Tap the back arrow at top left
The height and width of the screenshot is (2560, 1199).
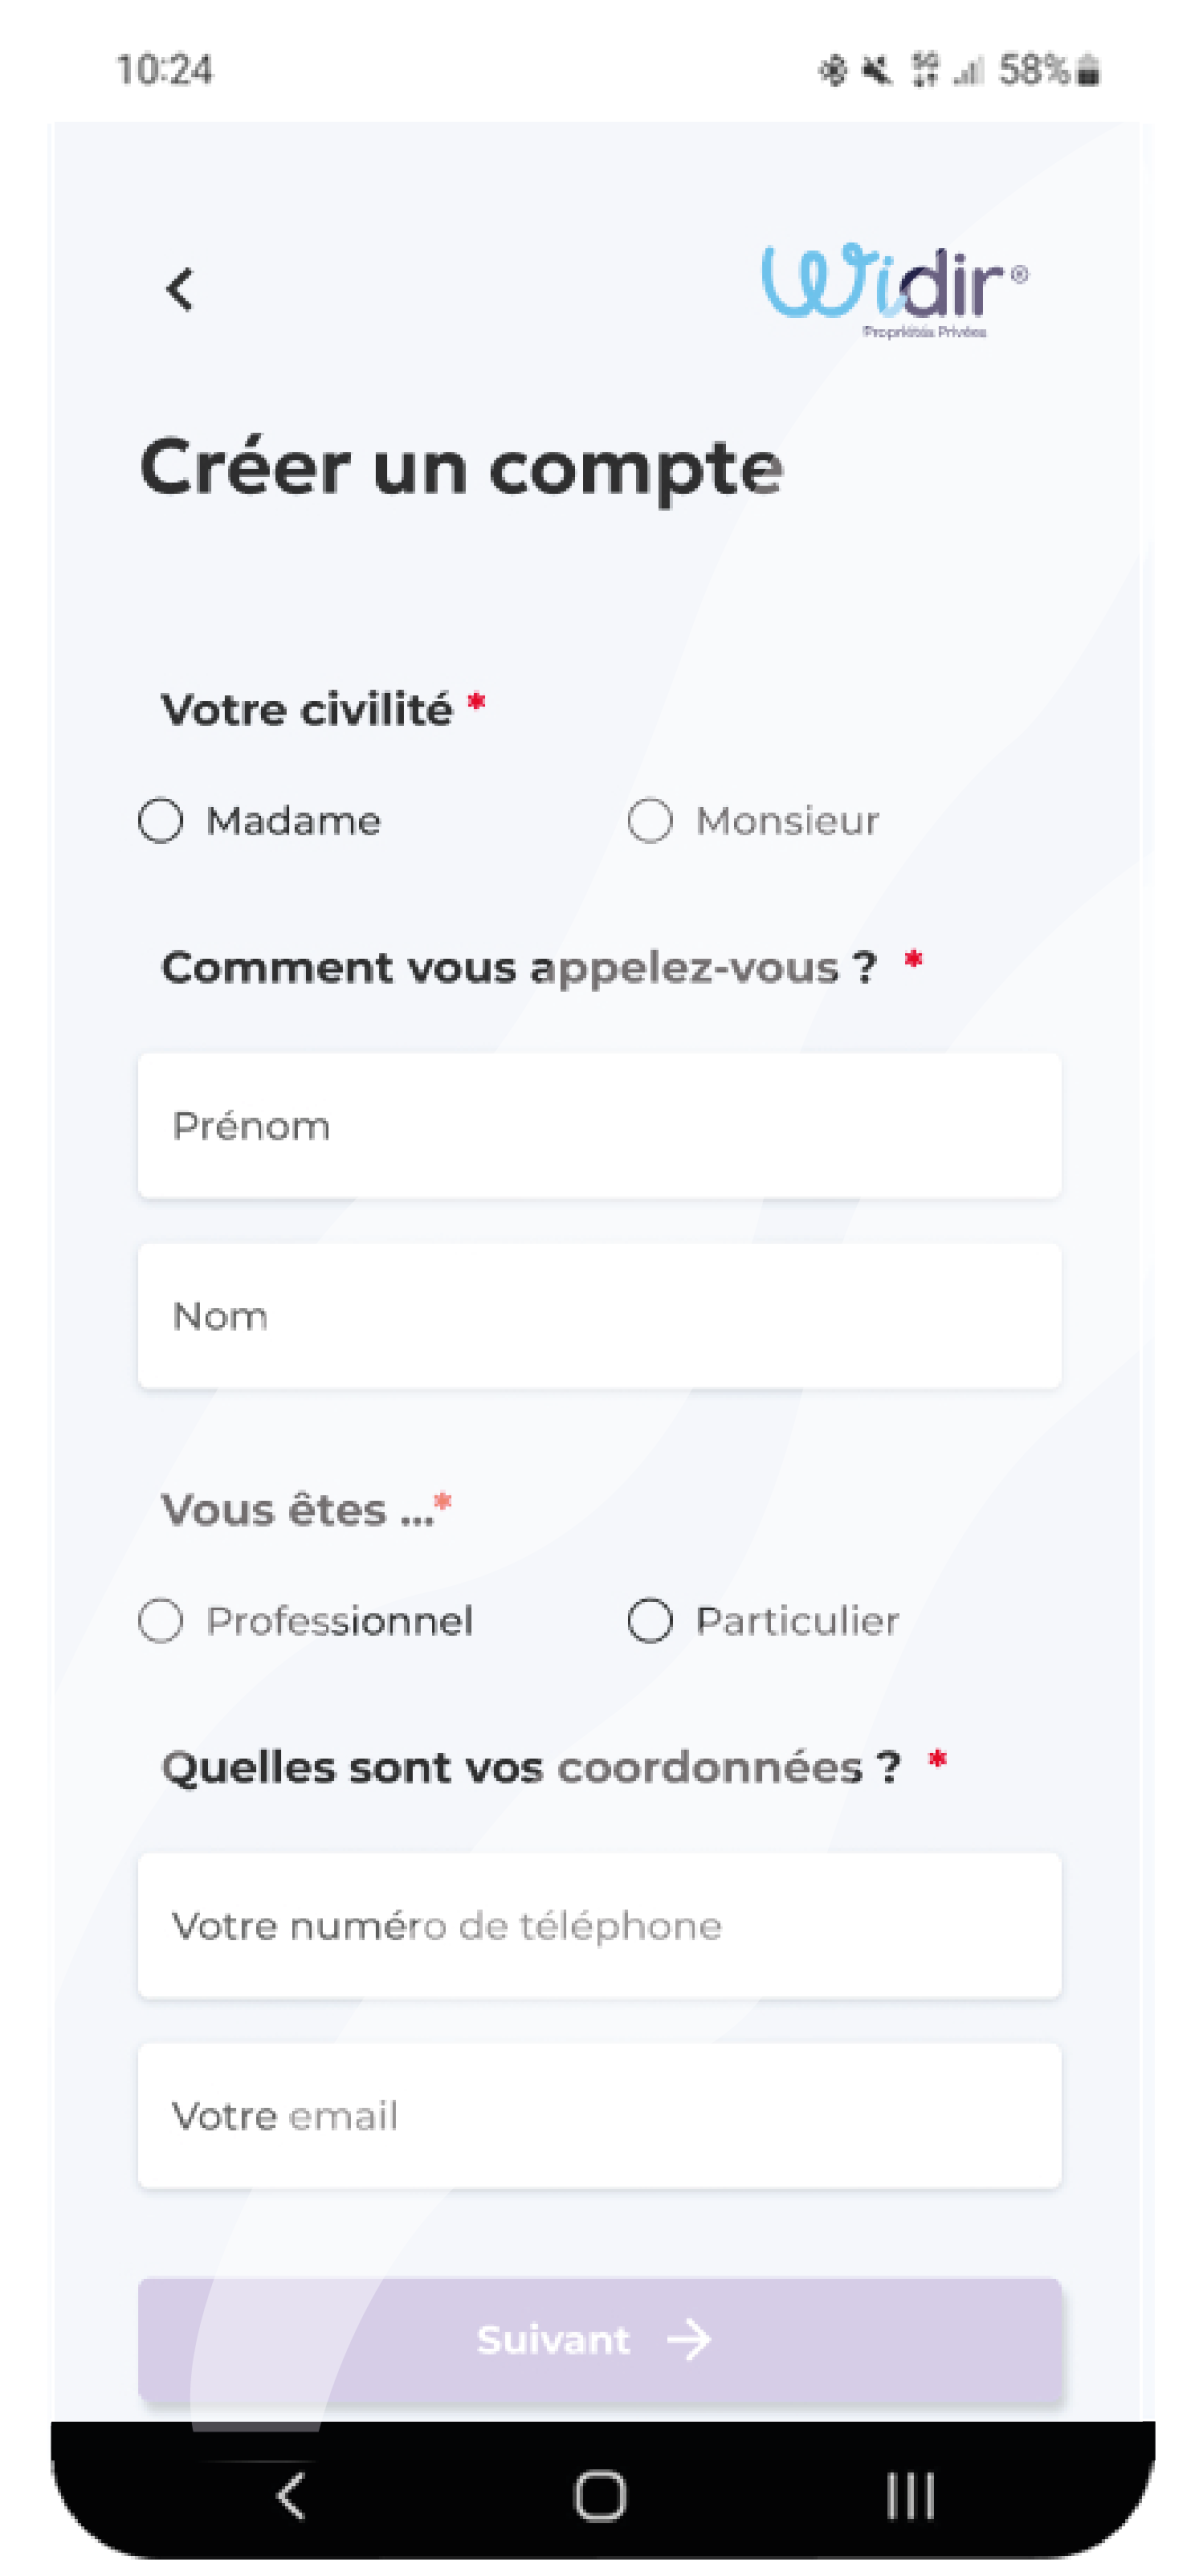[x=180, y=290]
